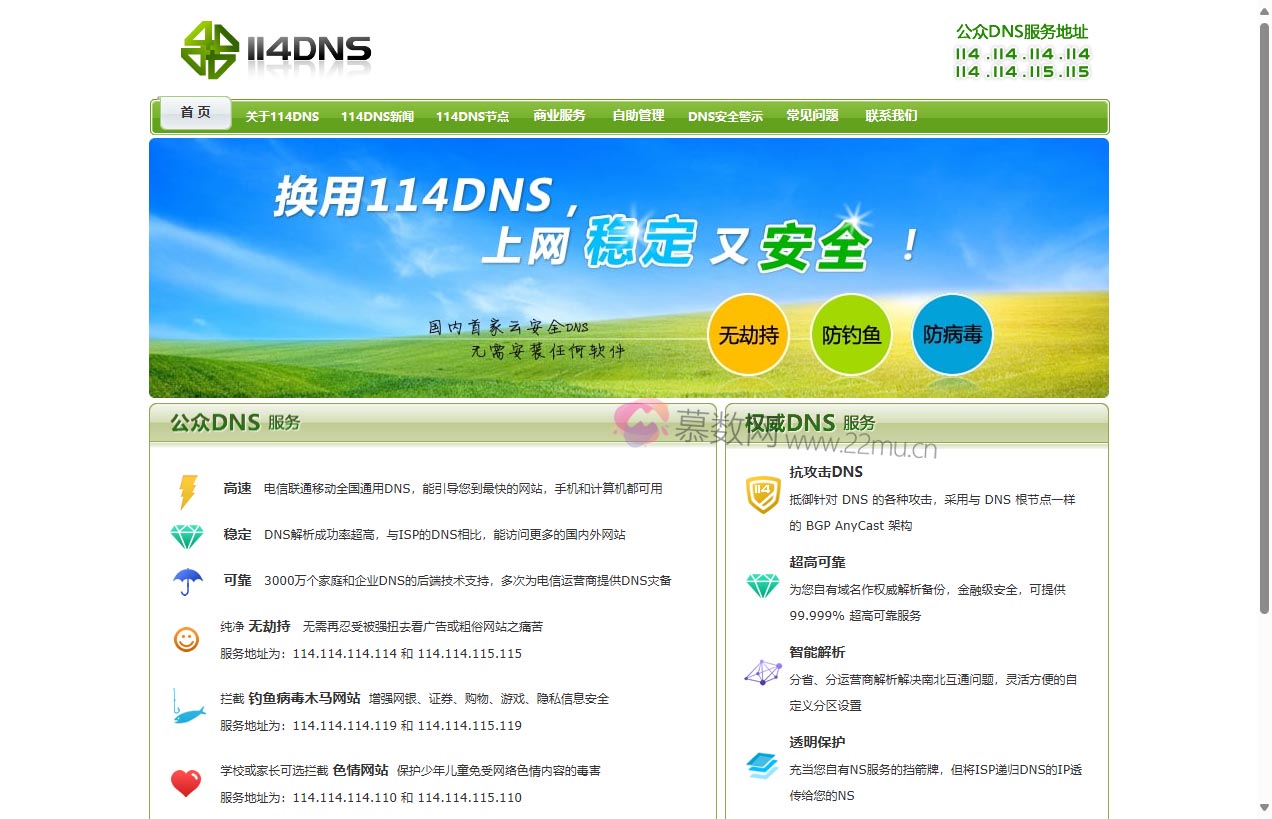Click the stacked layers icon beside 透明保护
The image size is (1272, 819).
(762, 764)
